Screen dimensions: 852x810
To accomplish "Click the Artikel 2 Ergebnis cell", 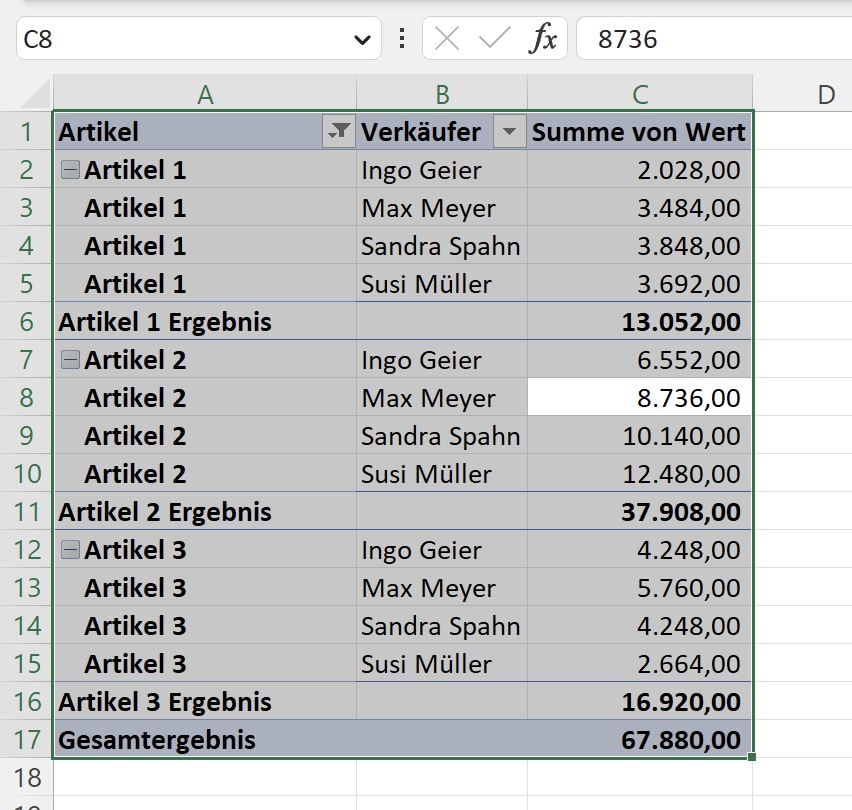I will [205, 512].
